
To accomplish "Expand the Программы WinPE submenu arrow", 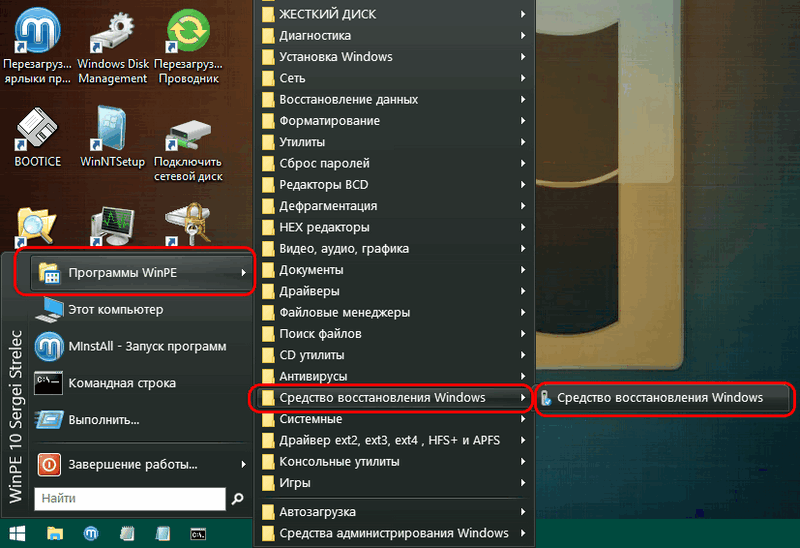I will click(x=243, y=273).
